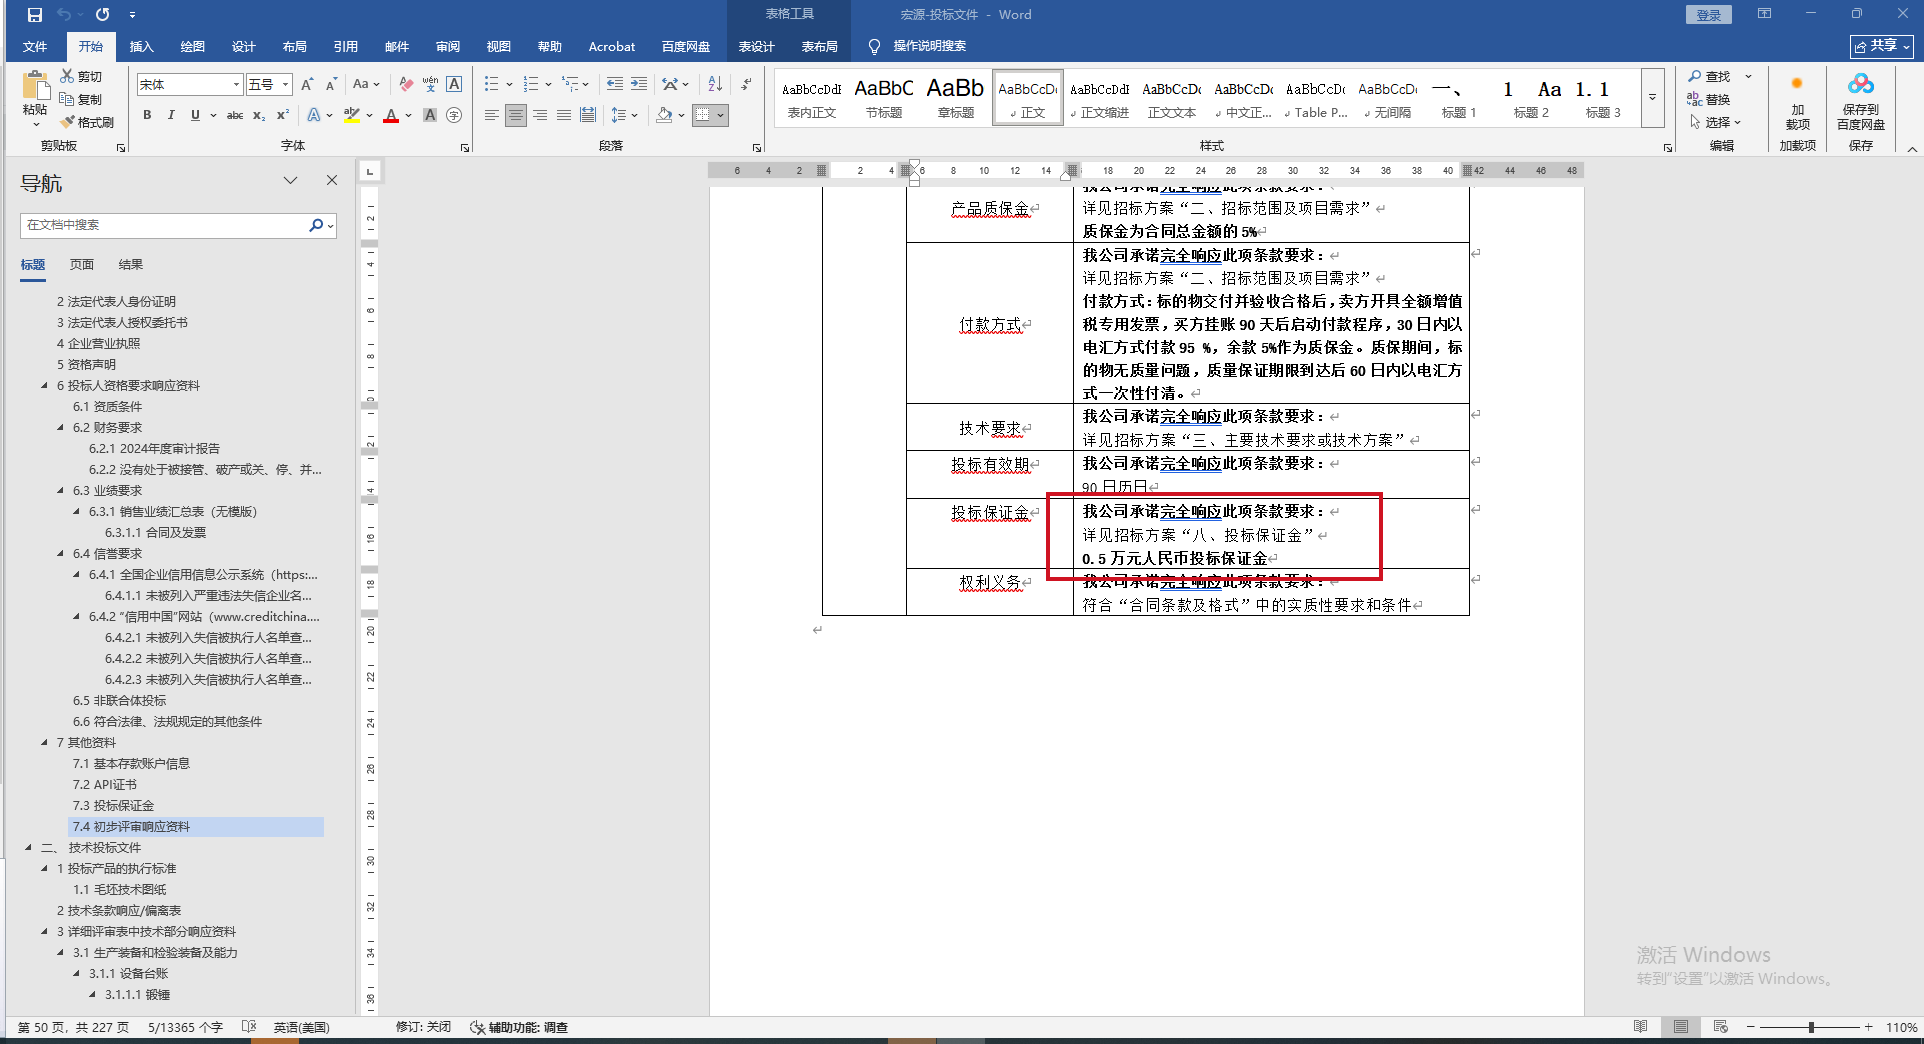Apply the 标题 1 heading style
Viewport: 1924px width, 1044px height.
click(1459, 98)
